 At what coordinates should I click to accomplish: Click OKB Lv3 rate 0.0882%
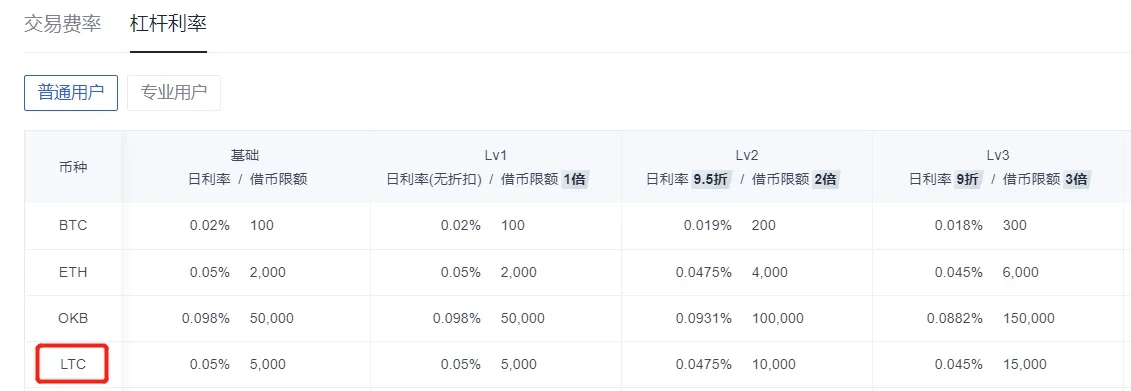(x=954, y=318)
